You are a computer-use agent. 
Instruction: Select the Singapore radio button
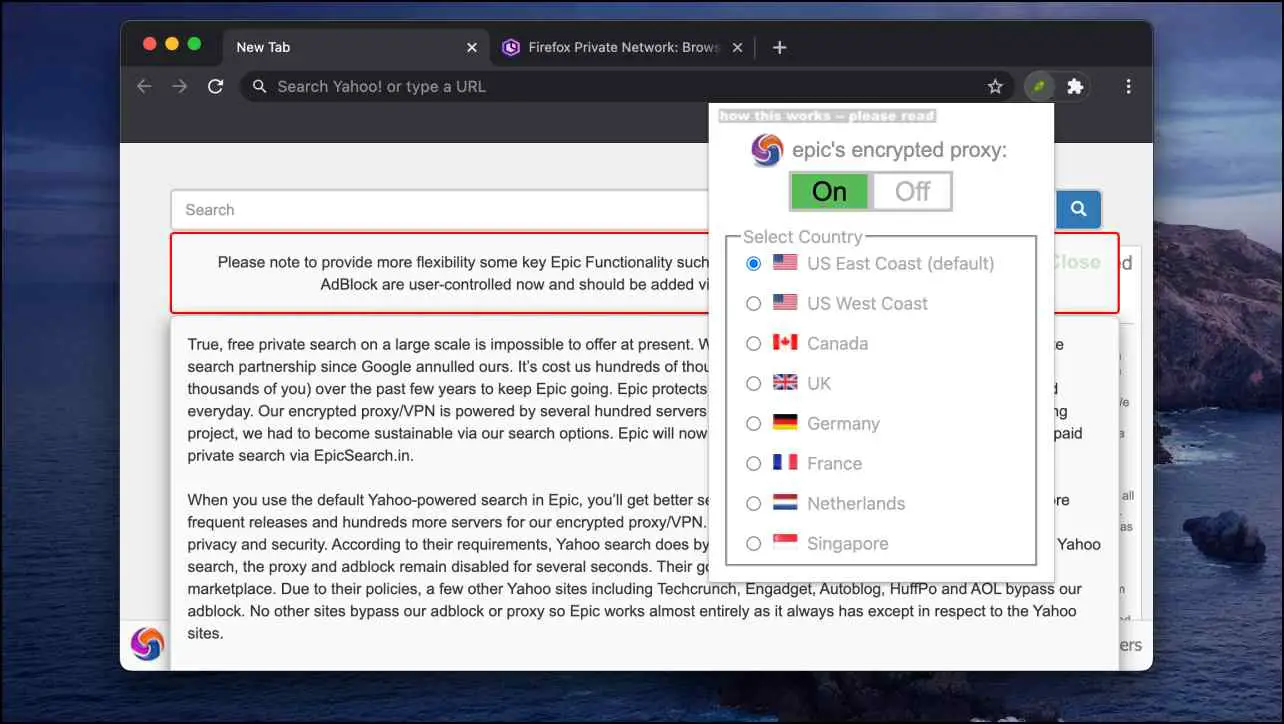[x=754, y=544]
